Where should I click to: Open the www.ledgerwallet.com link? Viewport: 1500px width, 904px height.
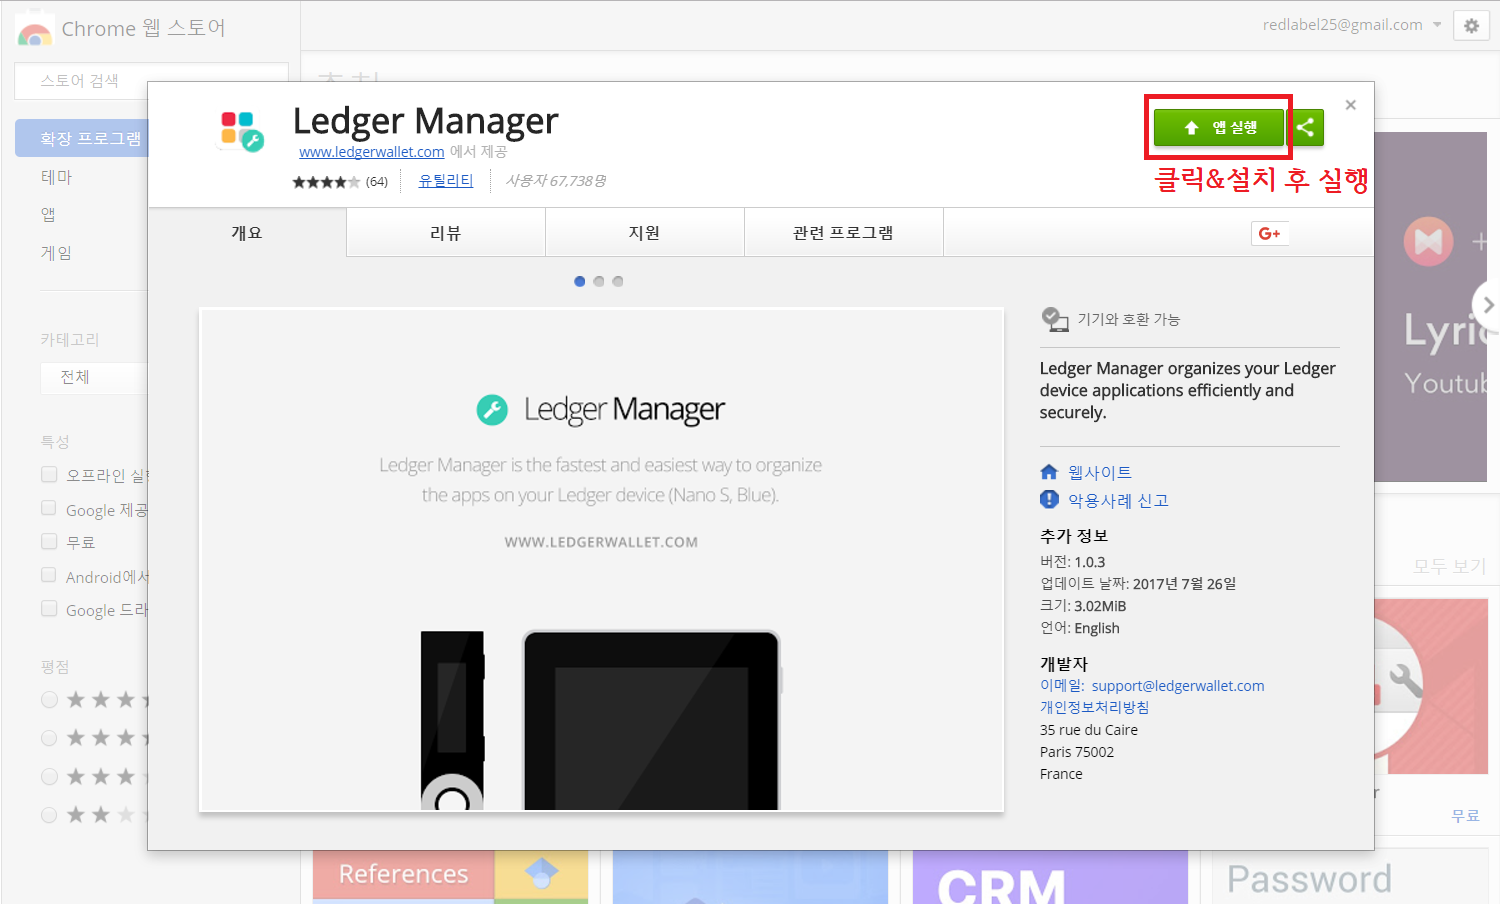point(372,152)
